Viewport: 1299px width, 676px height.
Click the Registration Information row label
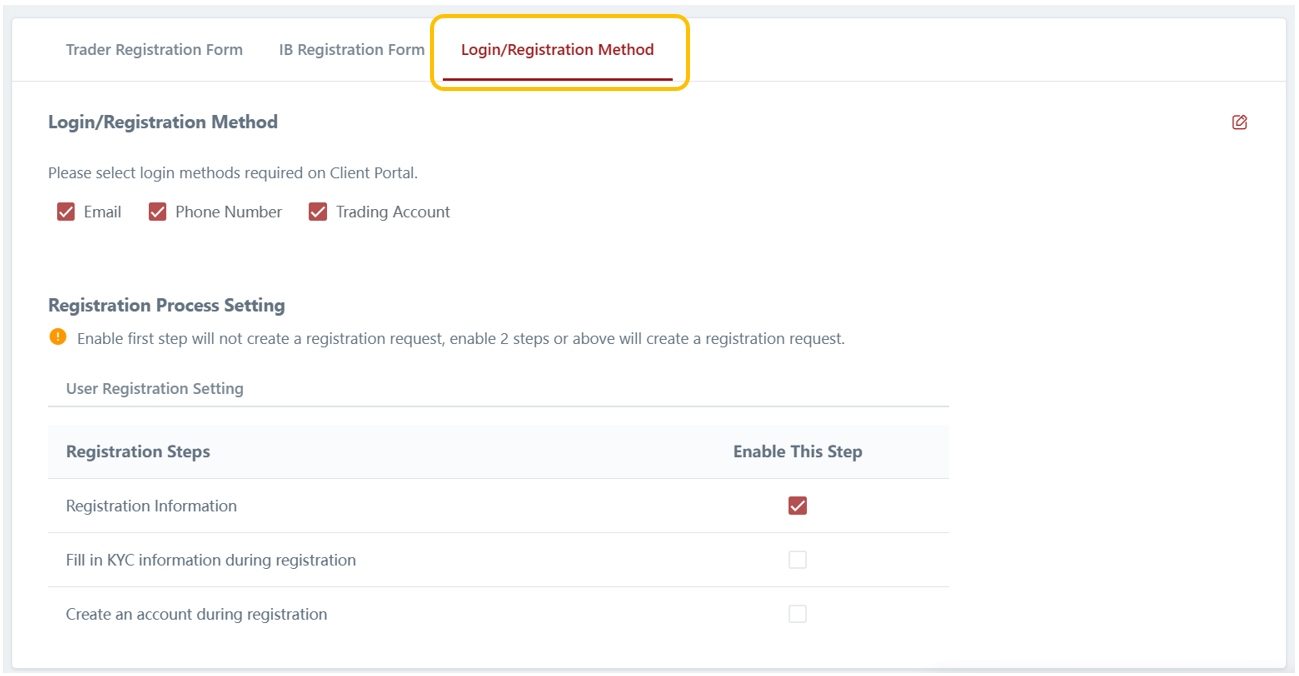pyautogui.click(x=151, y=506)
